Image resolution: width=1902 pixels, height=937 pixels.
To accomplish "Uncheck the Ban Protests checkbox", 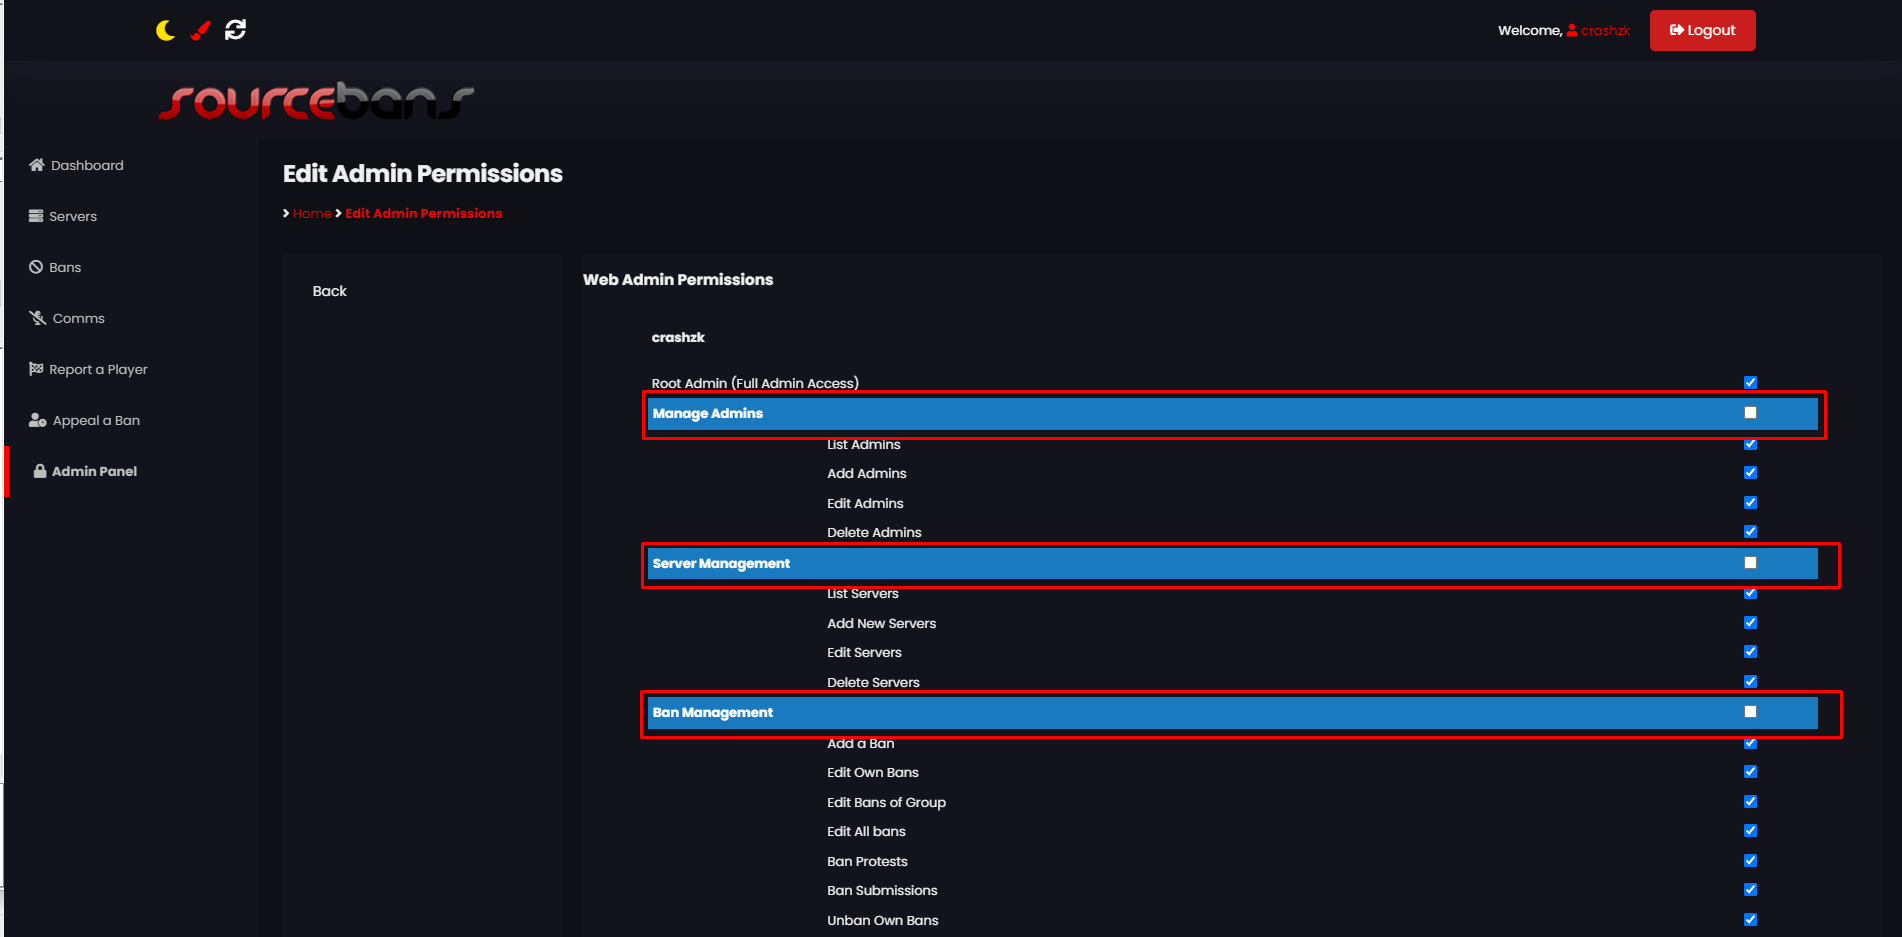I will (x=1750, y=860).
